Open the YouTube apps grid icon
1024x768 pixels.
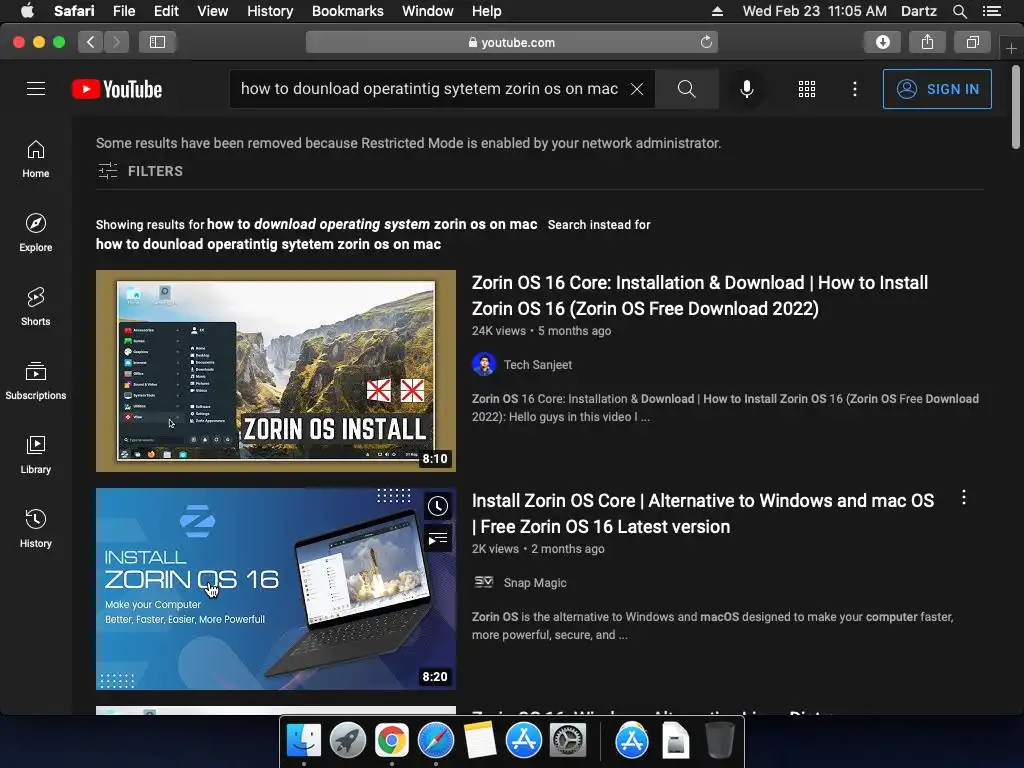coord(807,89)
